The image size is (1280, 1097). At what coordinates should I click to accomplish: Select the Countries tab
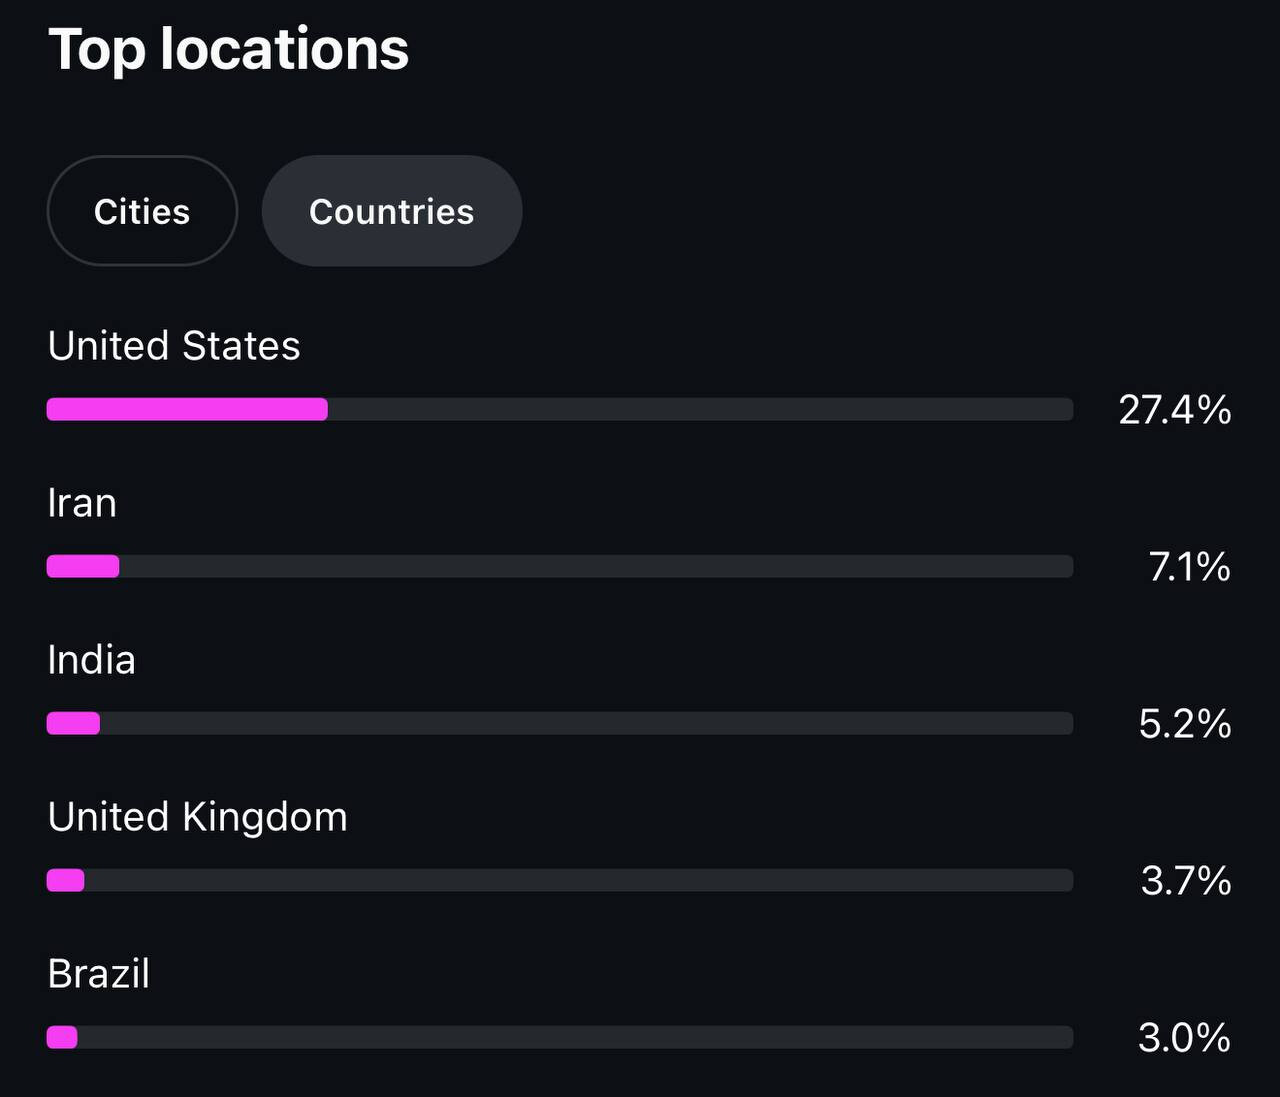392,211
